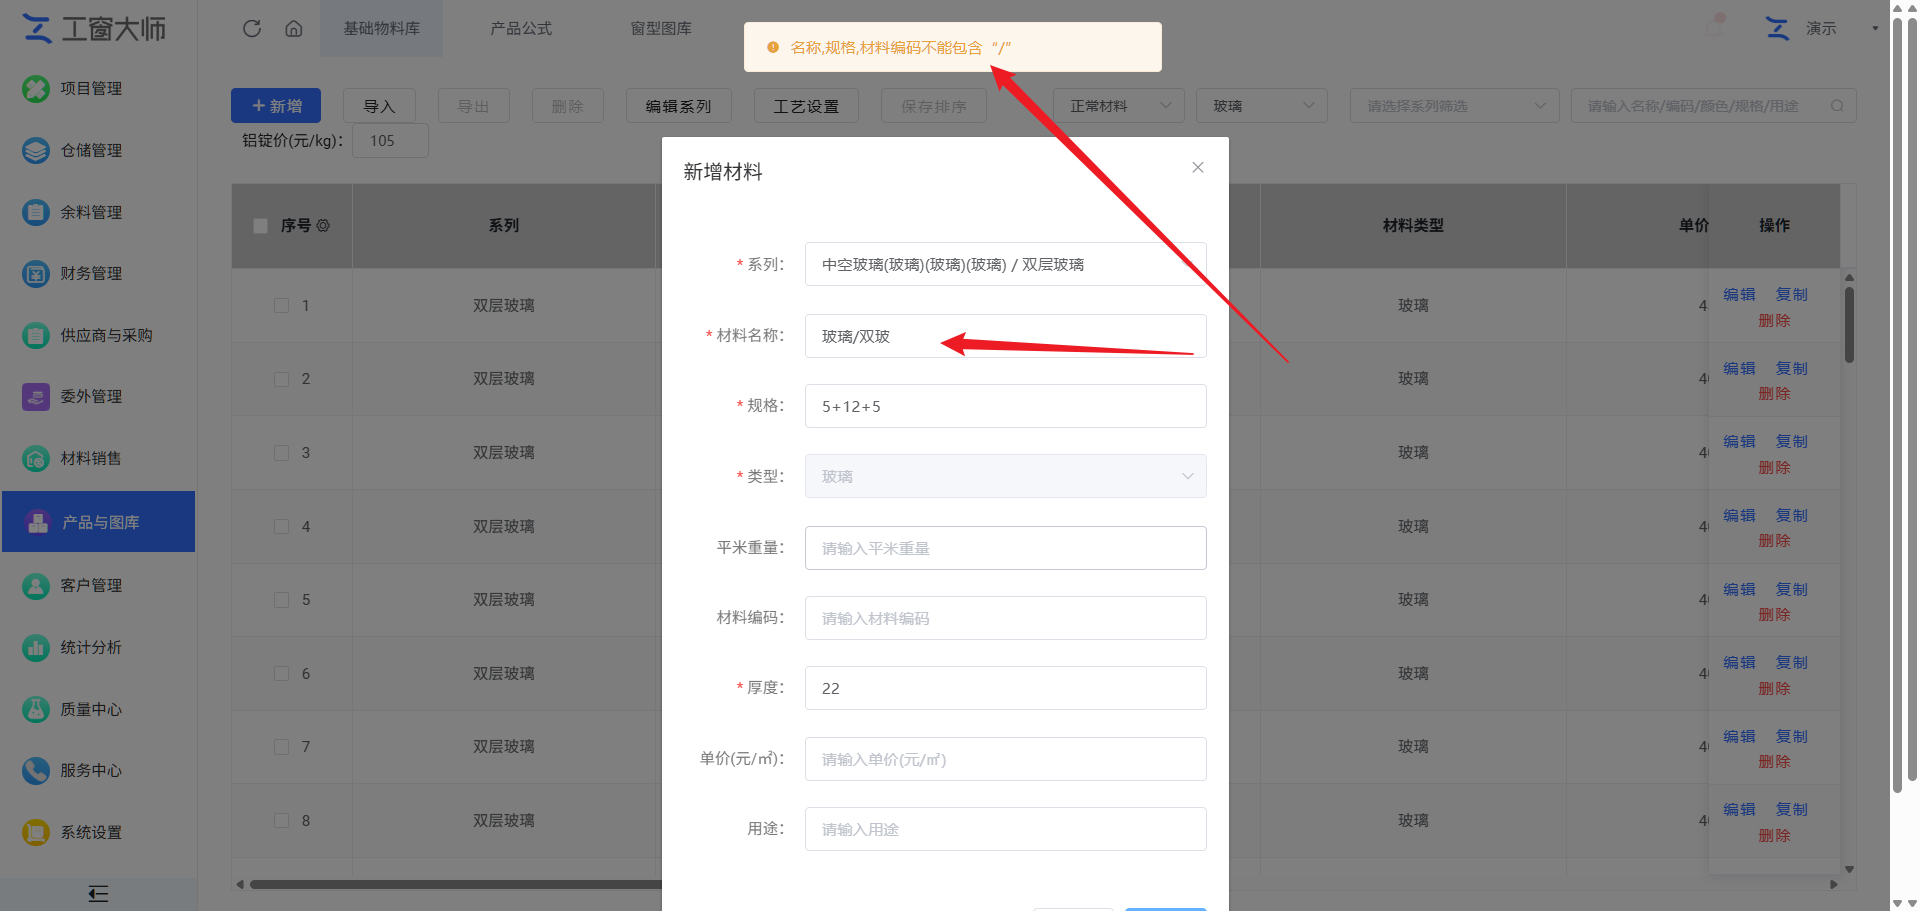Expand the 正常材料 dropdown
This screenshot has width=1920, height=911.
tap(1119, 106)
